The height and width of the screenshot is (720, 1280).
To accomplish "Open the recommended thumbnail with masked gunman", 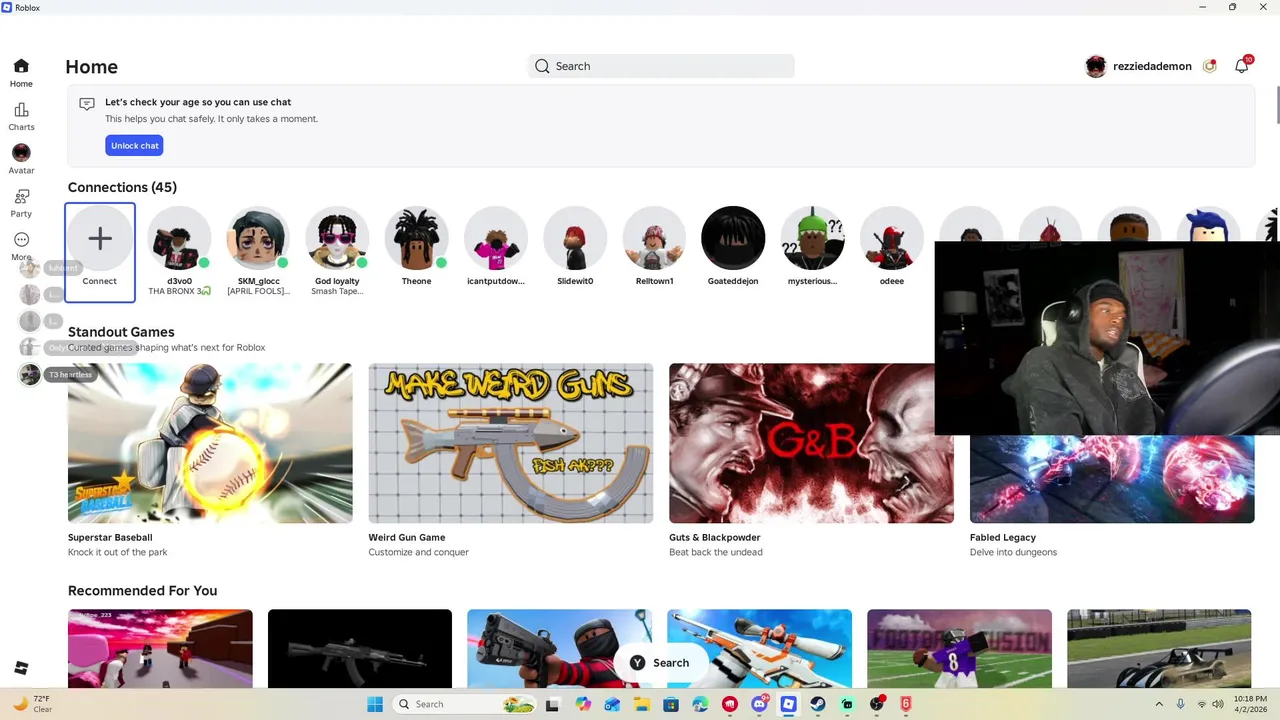I will [x=559, y=648].
